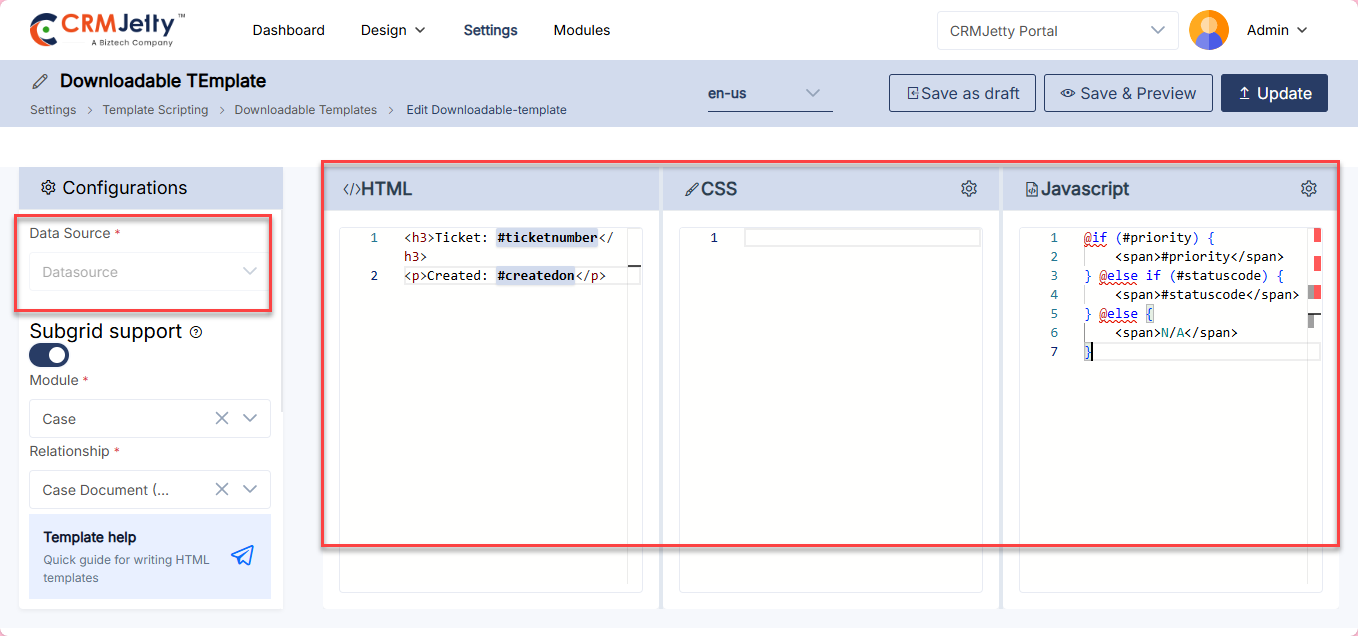Viewport: 1358px width, 636px height.
Task: Click the CRMJetty logo
Action: 107,30
